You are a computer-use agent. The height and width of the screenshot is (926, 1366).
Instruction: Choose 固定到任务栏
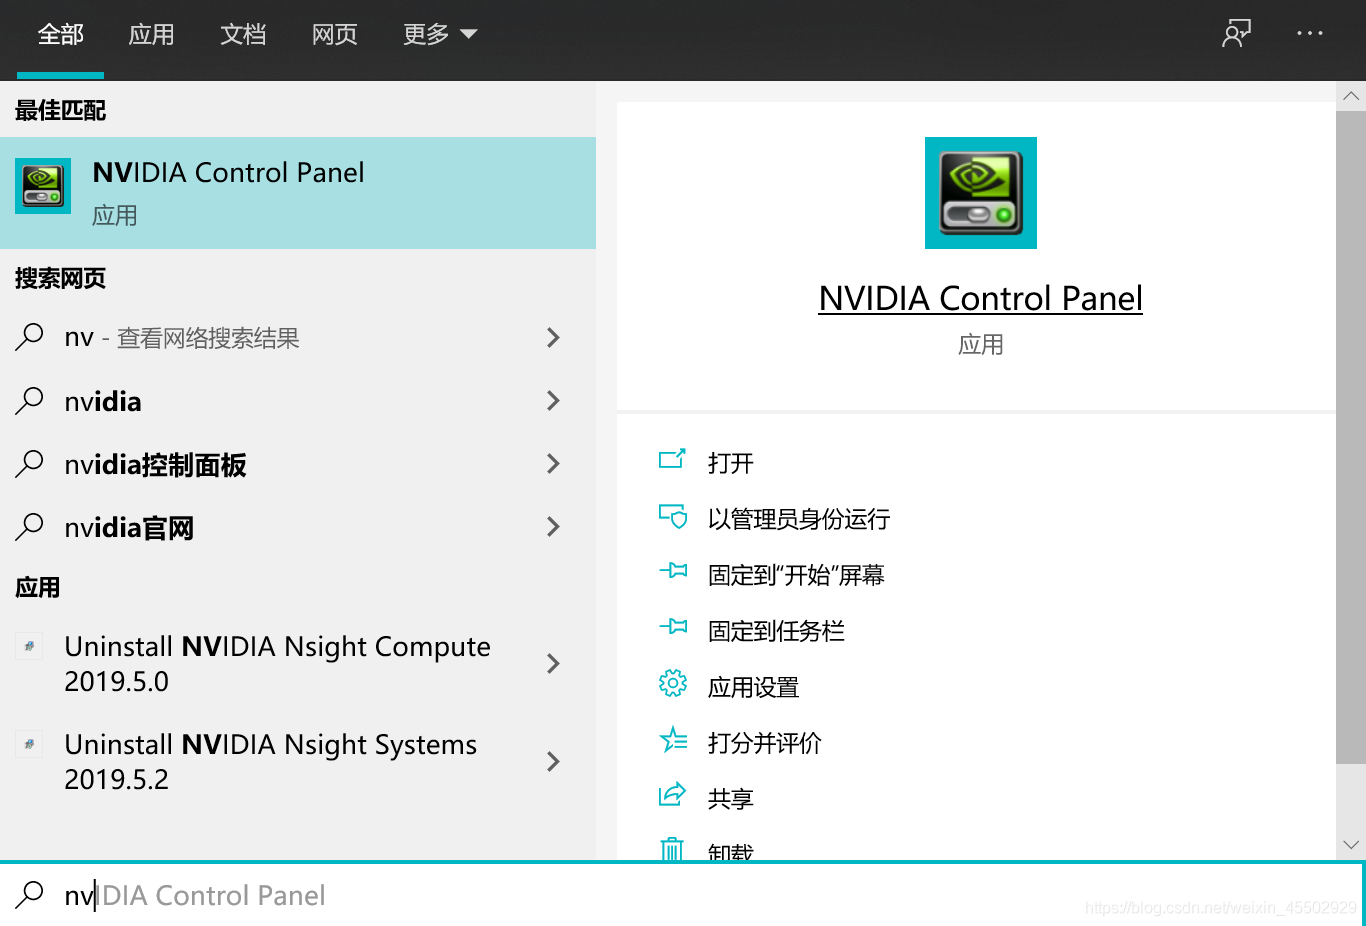(777, 631)
